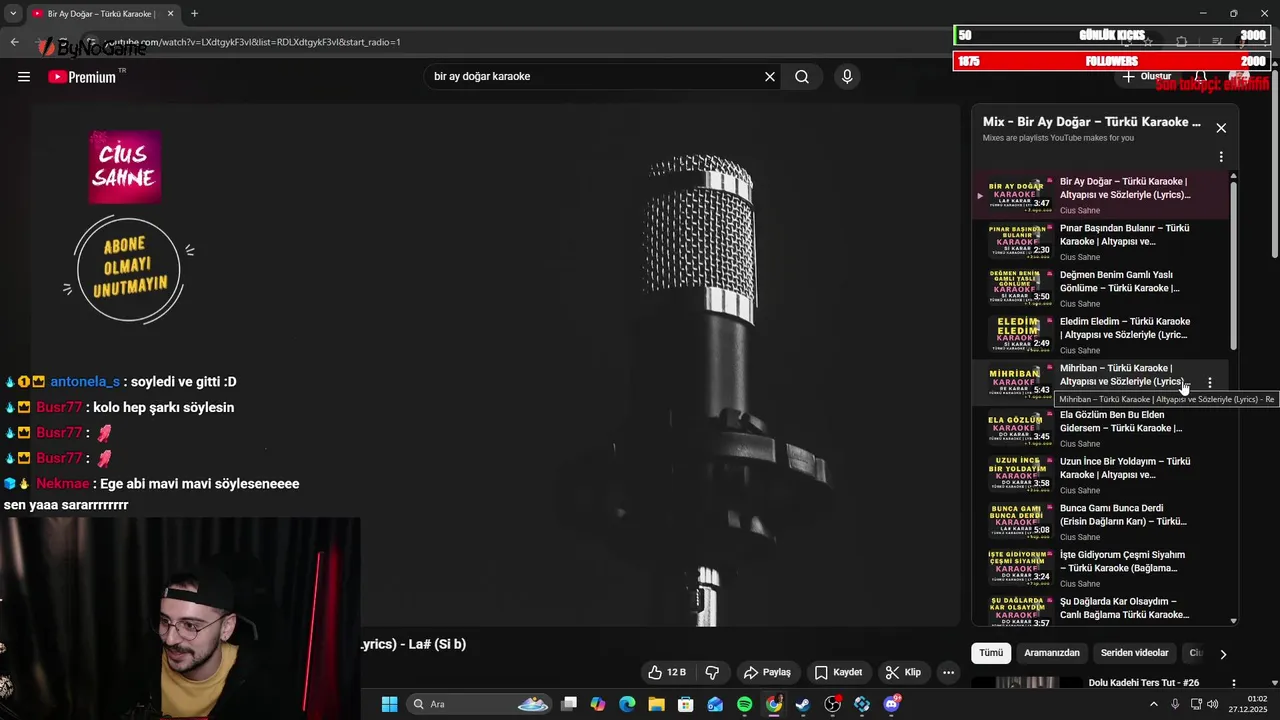
Task: Open options for Dolu Kadehi Ters Tut
Action: 1233,684
